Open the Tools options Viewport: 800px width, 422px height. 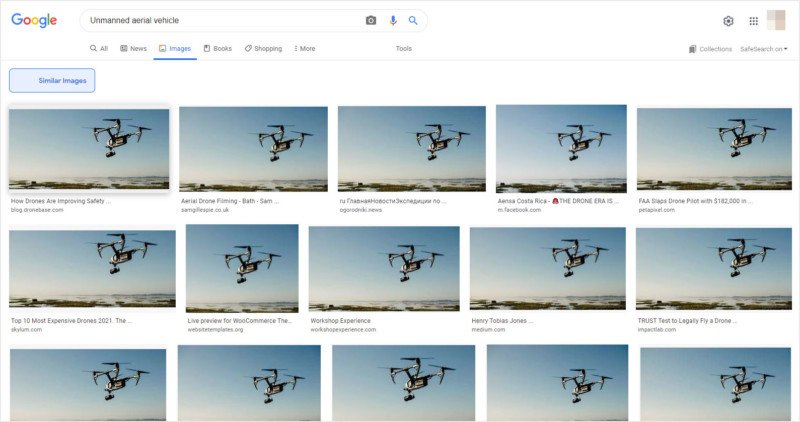click(404, 48)
